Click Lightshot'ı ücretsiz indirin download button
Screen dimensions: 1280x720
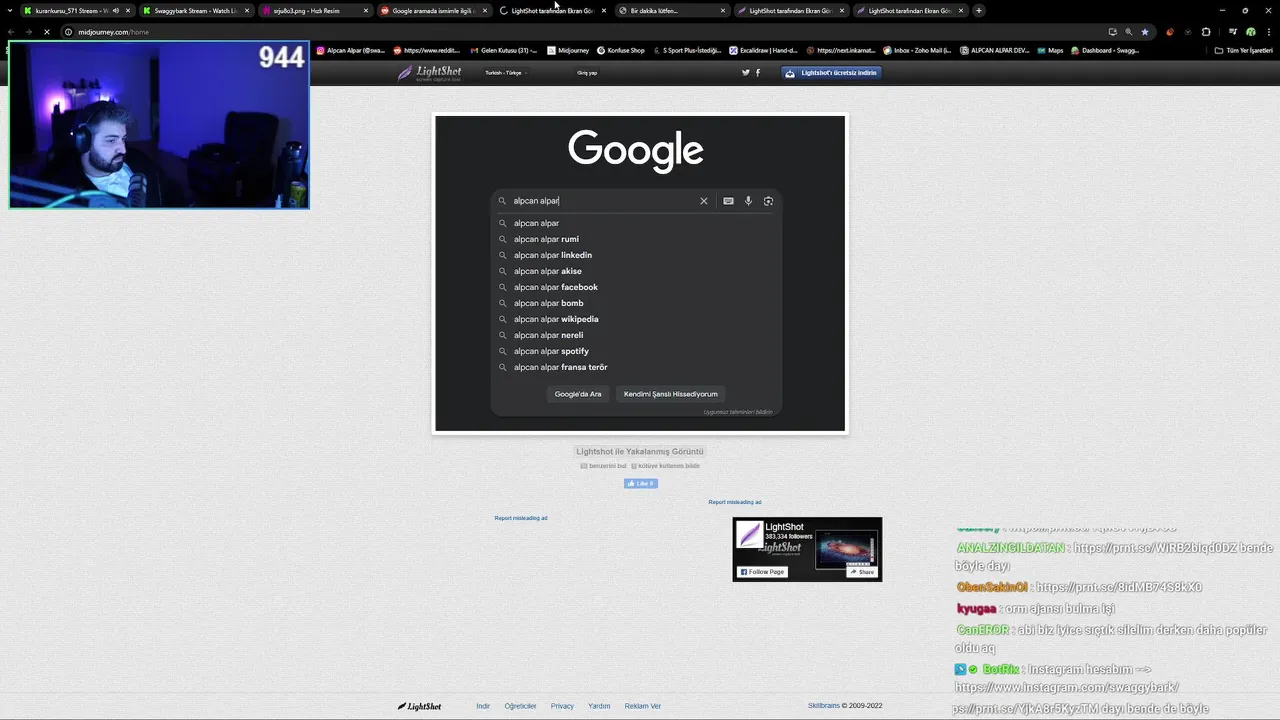(832, 73)
